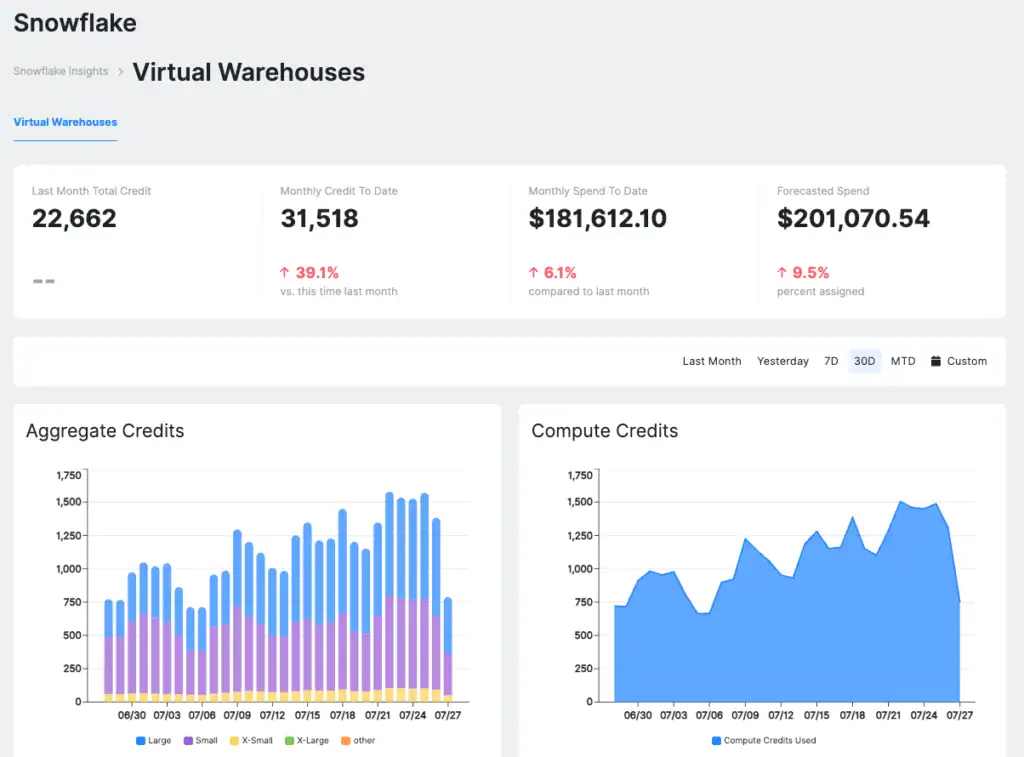Click the Virtual Warehouses page heading
Image resolution: width=1024 pixels, height=757 pixels.
coord(249,72)
